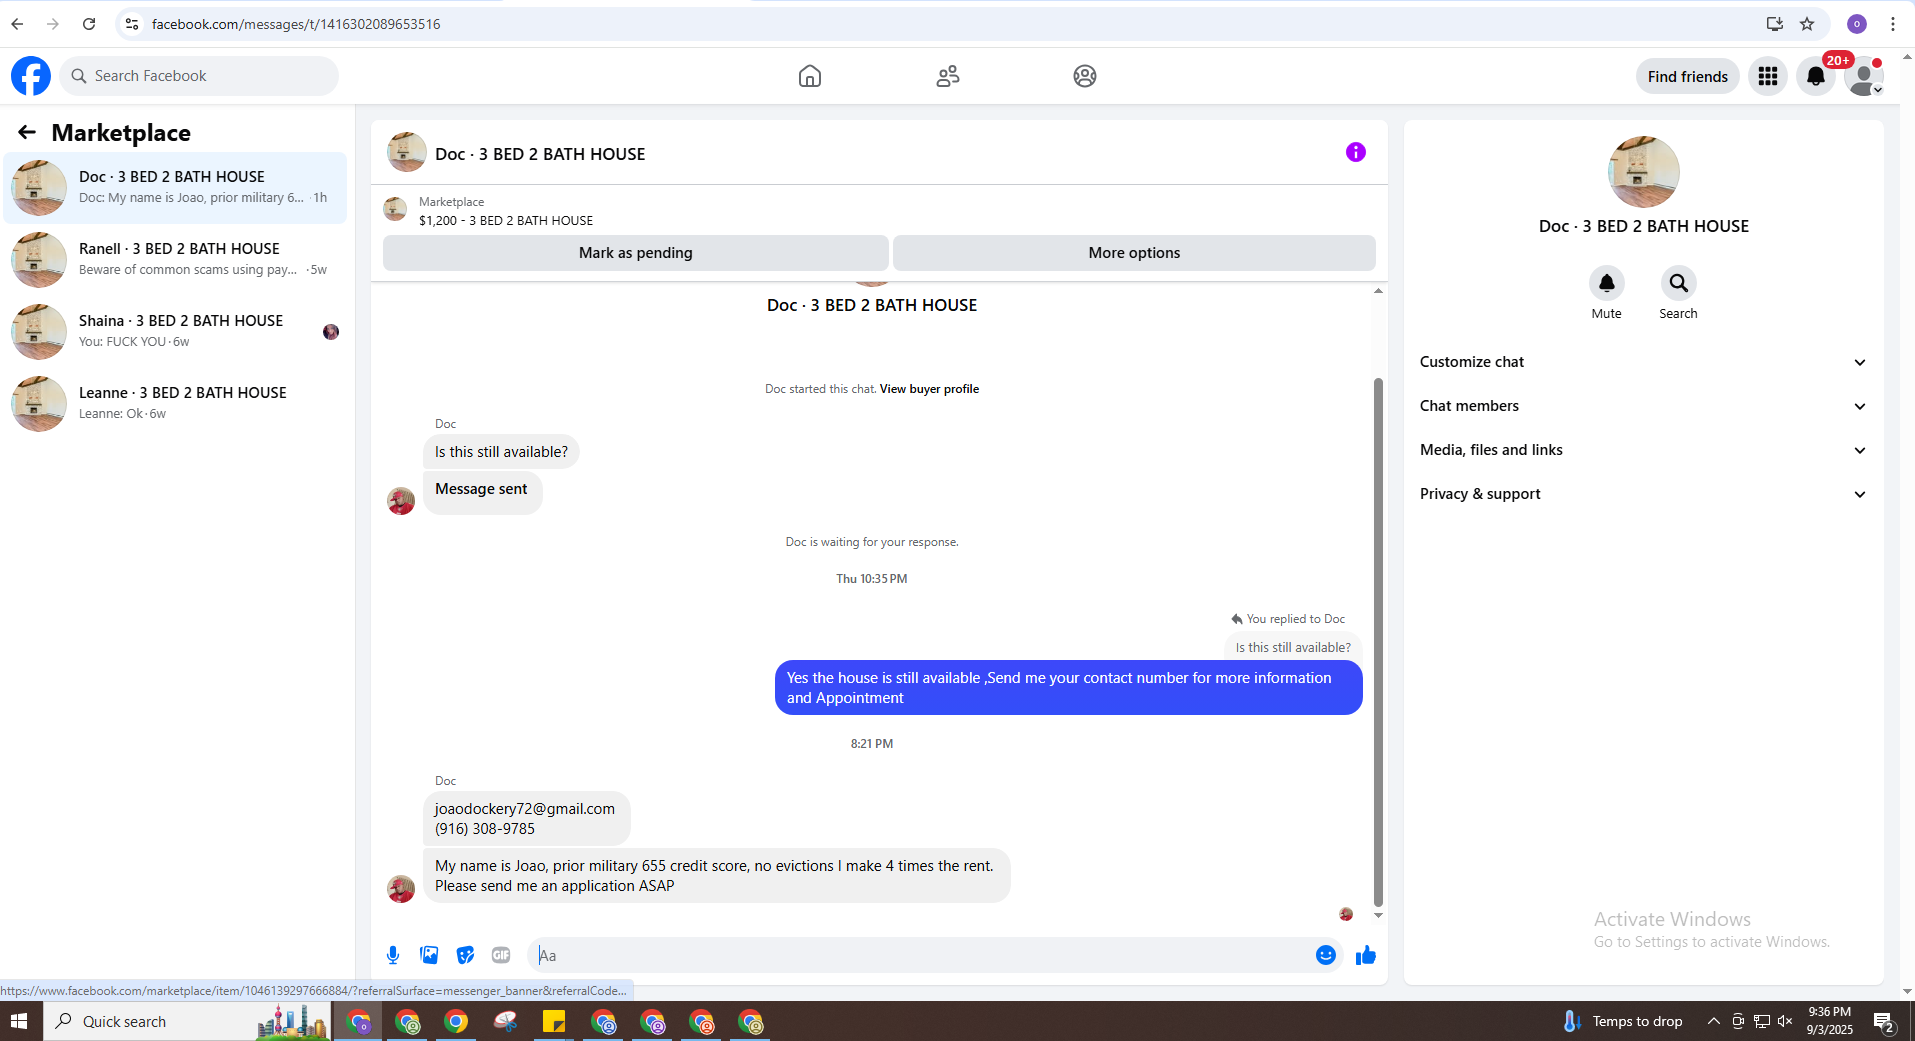Screen dimensions: 1915x1041
Task: Open the Windows Start menu
Action: click(x=19, y=1021)
